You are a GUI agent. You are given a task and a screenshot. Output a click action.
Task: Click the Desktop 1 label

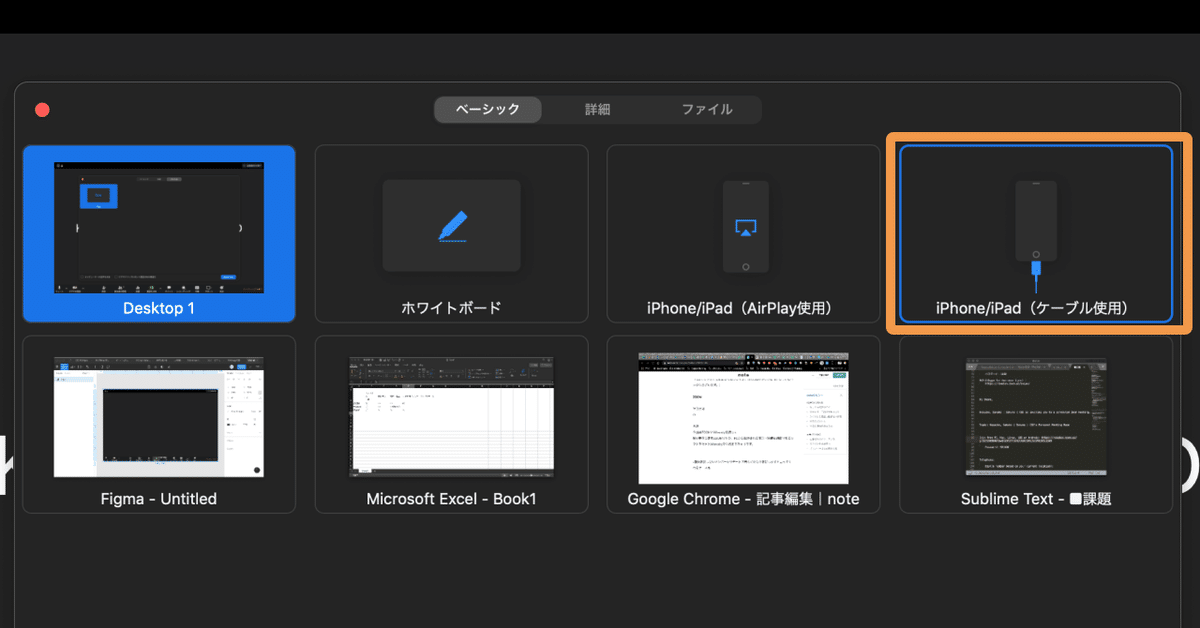(x=159, y=308)
